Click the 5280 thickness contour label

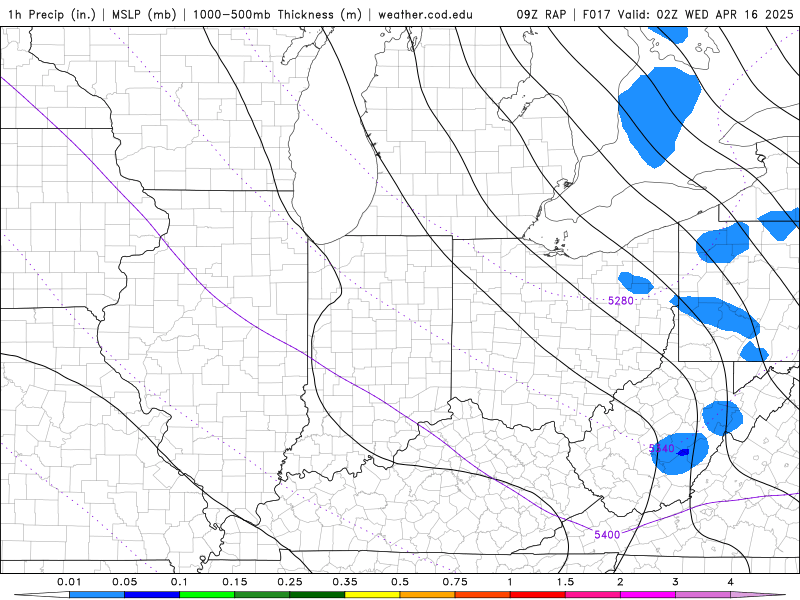pyautogui.click(x=620, y=301)
